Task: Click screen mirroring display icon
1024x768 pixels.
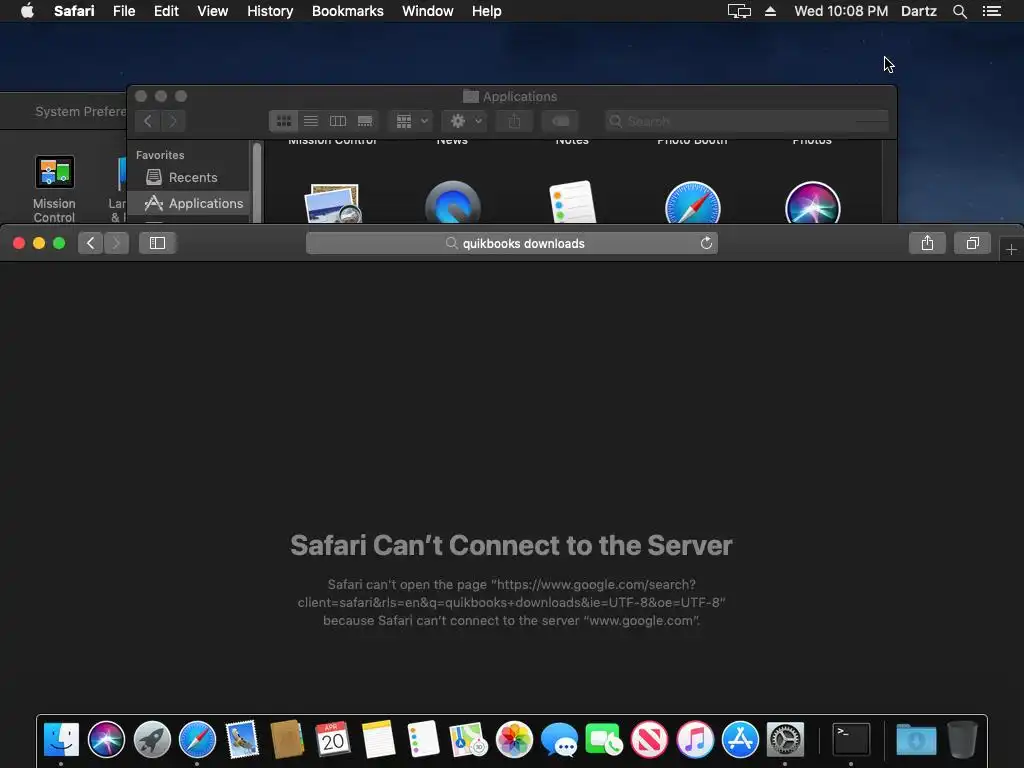Action: pyautogui.click(x=739, y=11)
